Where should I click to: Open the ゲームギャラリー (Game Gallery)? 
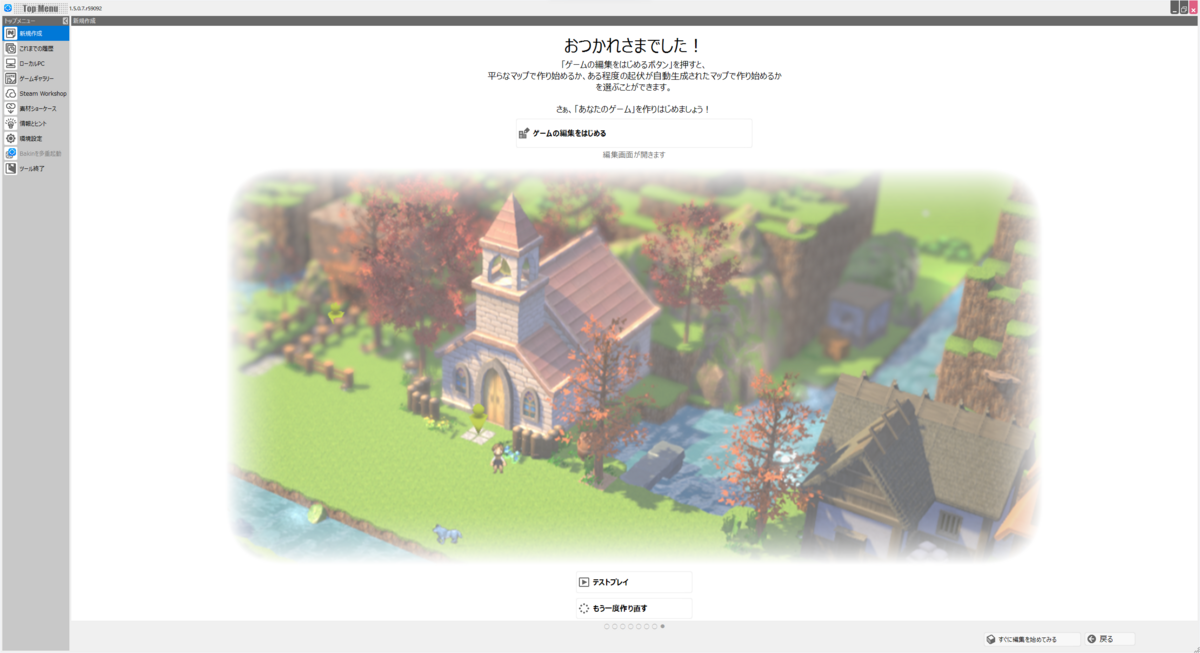click(x=37, y=78)
